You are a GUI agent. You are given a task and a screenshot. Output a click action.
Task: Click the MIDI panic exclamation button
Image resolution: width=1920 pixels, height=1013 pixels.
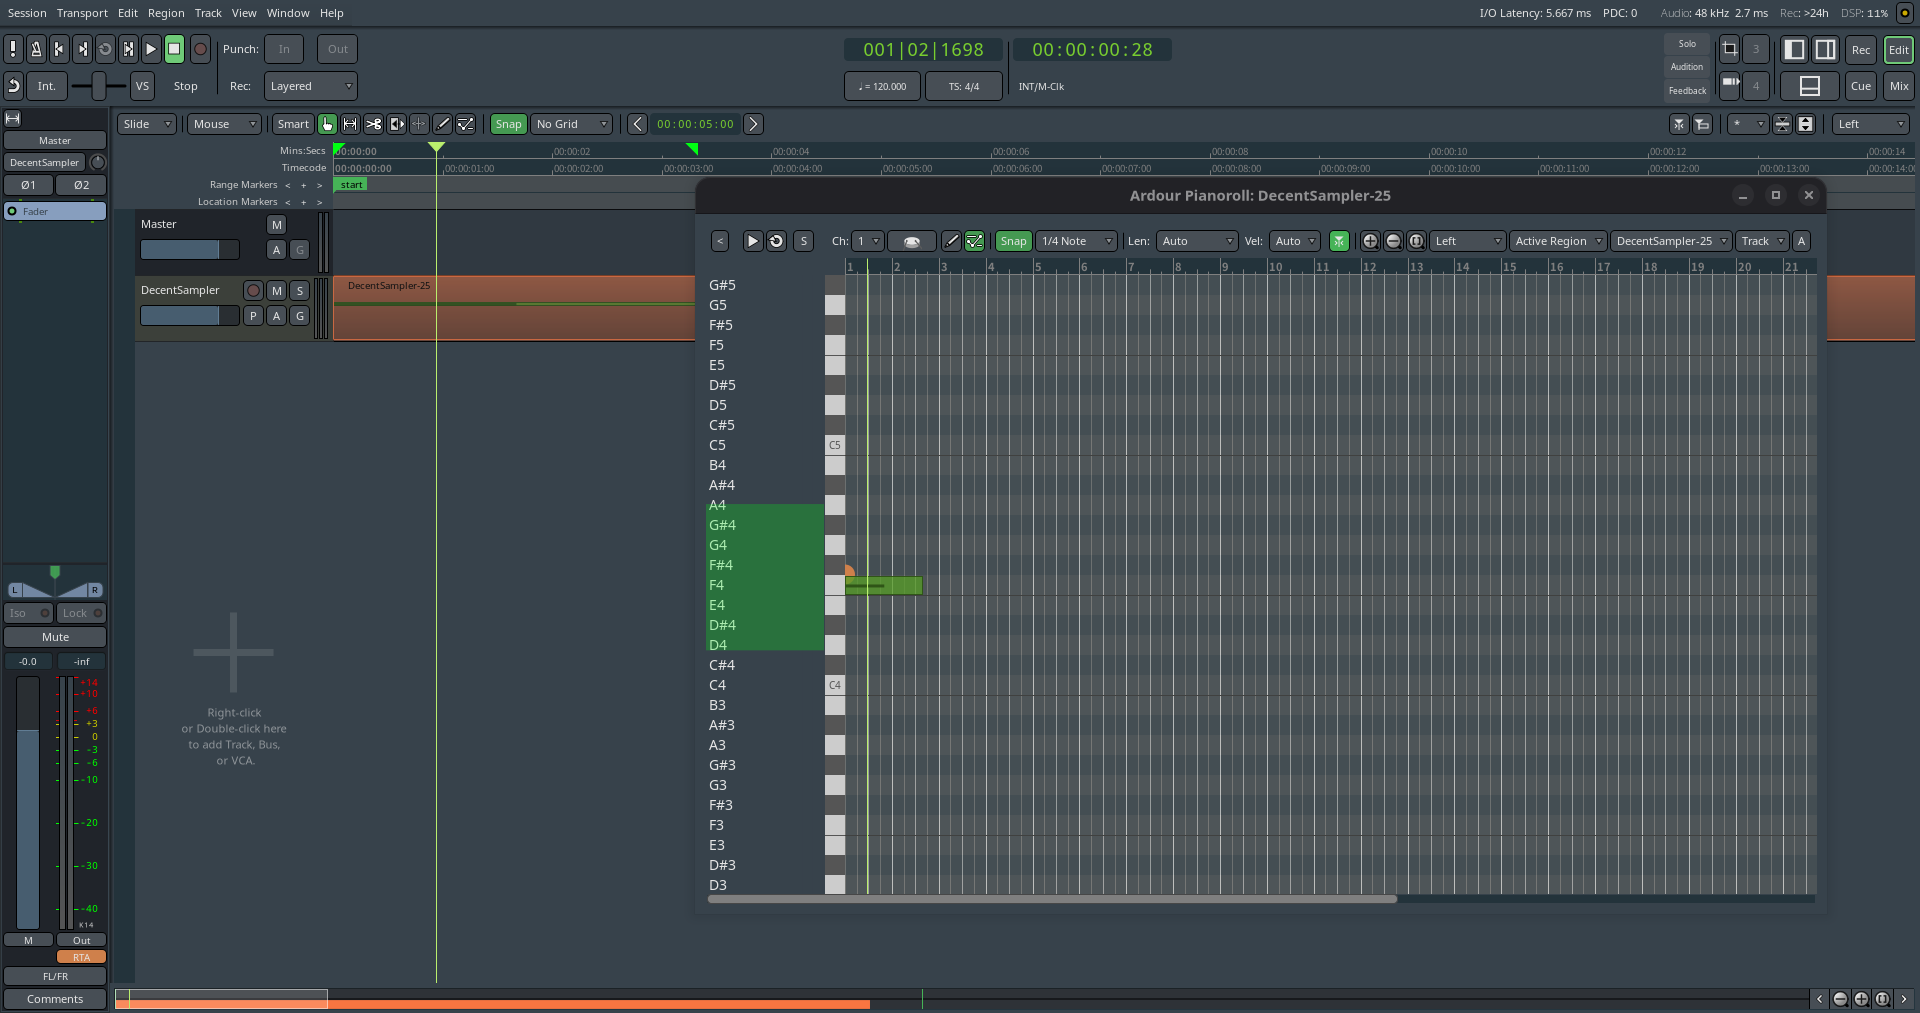pyautogui.click(x=13, y=49)
